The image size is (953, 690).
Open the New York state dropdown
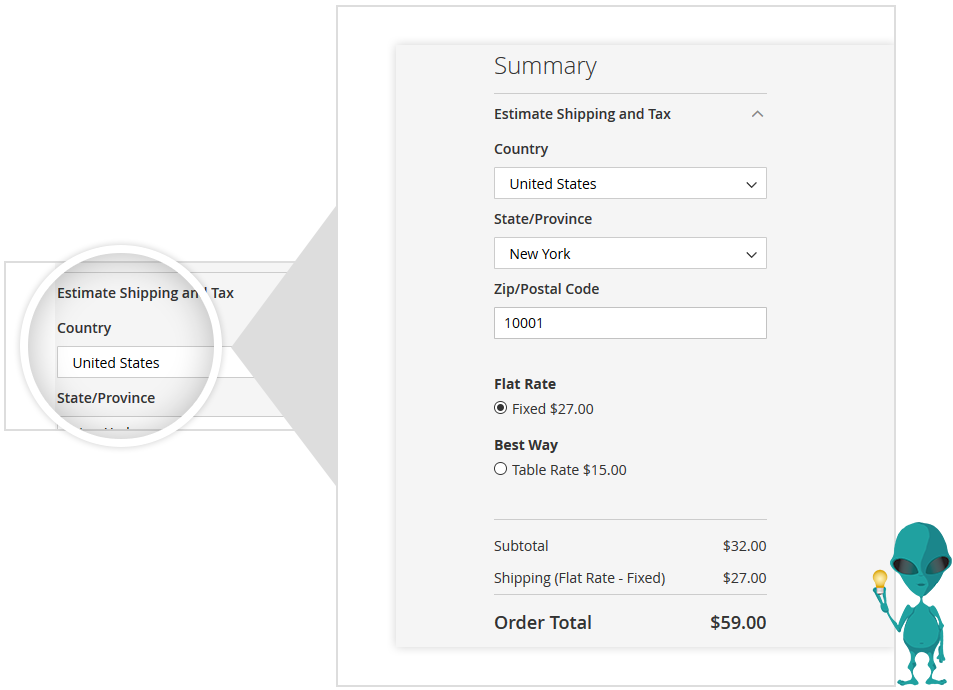point(630,254)
